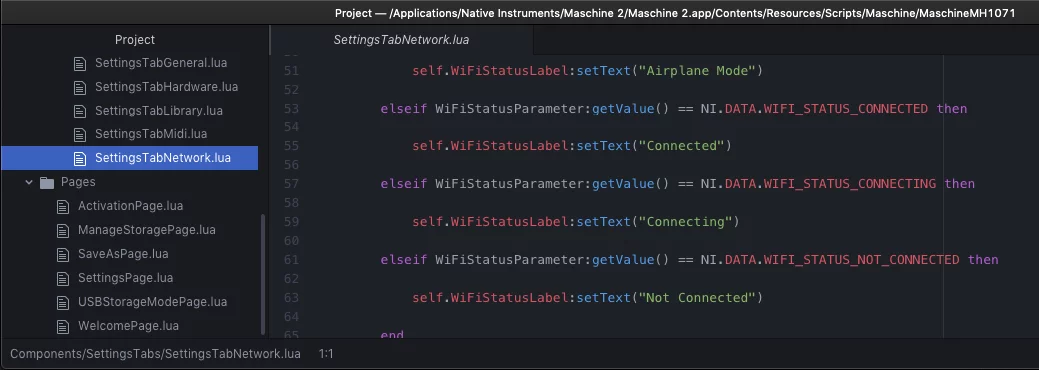Select the Project panel header
This screenshot has height=370, width=1039.
coord(135,40)
